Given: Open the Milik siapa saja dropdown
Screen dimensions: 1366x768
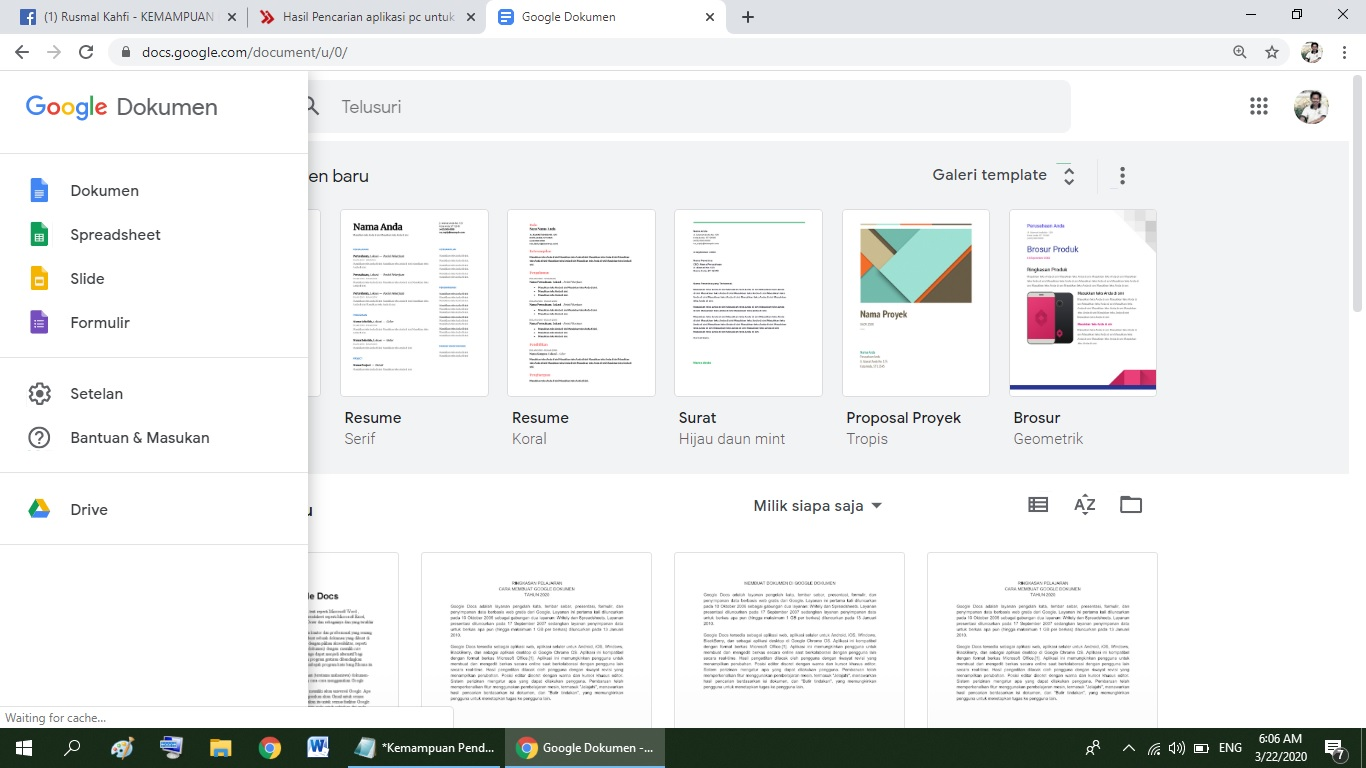Looking at the screenshot, I should [x=818, y=506].
